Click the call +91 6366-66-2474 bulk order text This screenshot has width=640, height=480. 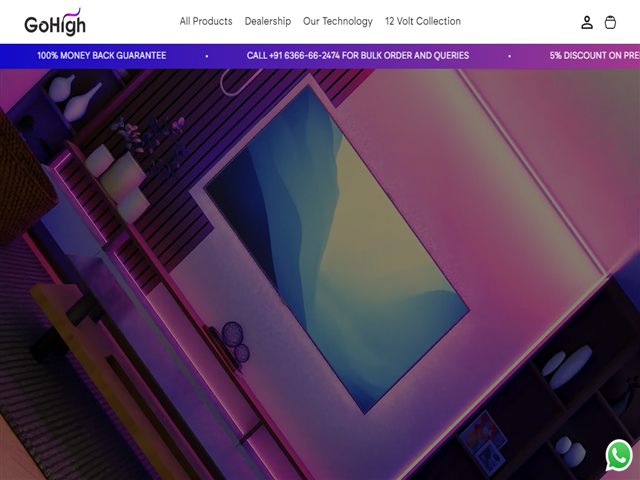[358, 56]
